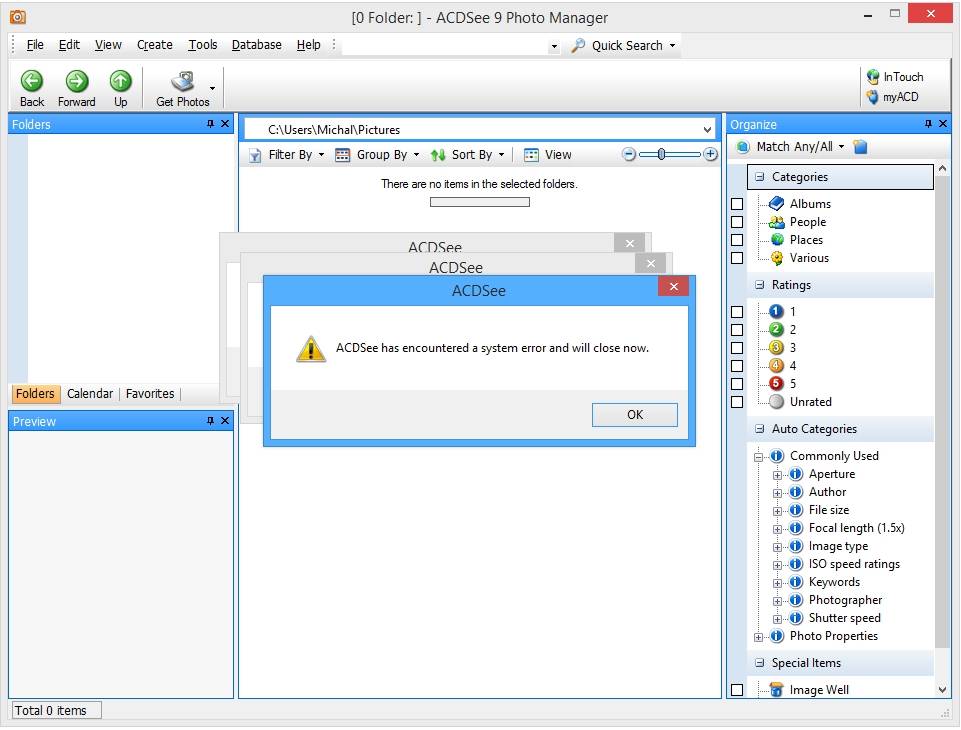
Task: Click OK in the ACDSee error dialog
Action: tap(635, 415)
